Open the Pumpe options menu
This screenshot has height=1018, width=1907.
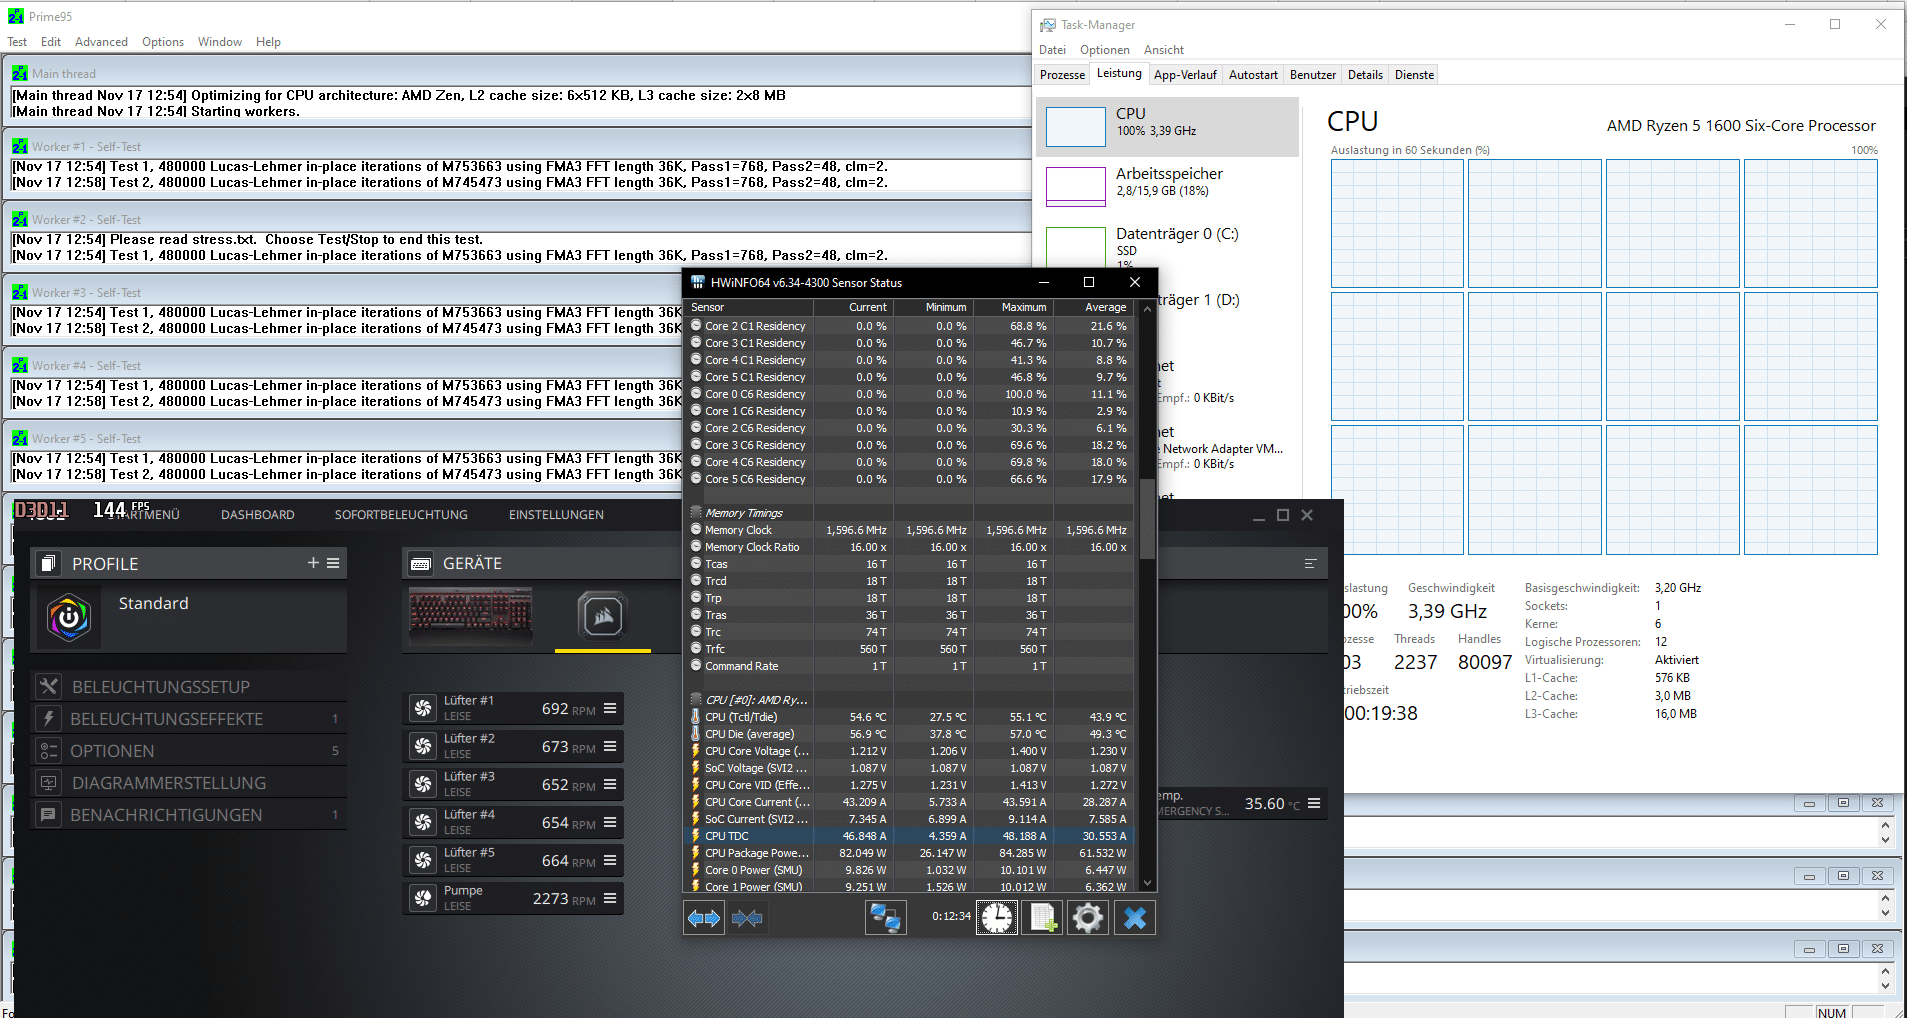[x=610, y=898]
